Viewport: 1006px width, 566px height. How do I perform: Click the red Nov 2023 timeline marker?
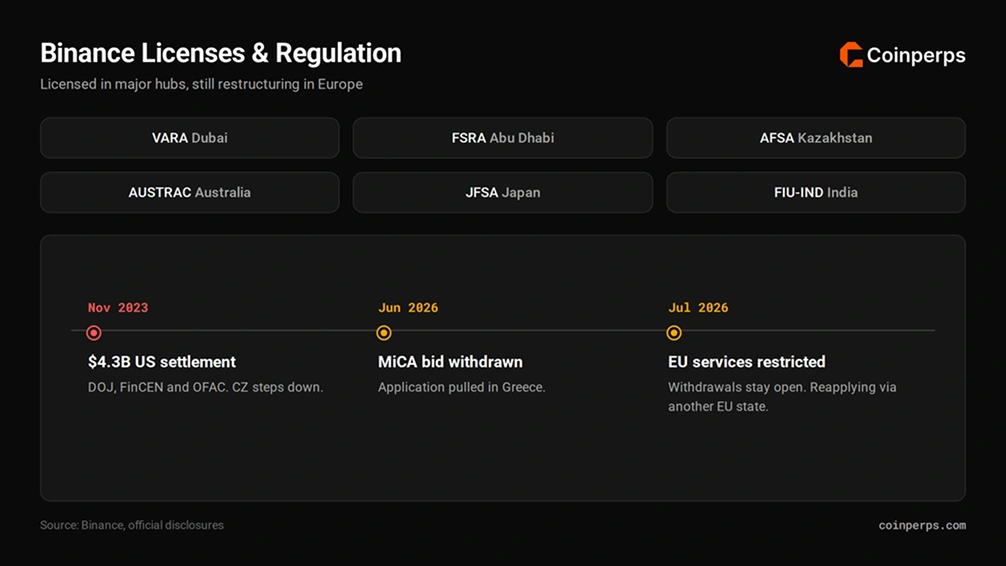point(94,333)
